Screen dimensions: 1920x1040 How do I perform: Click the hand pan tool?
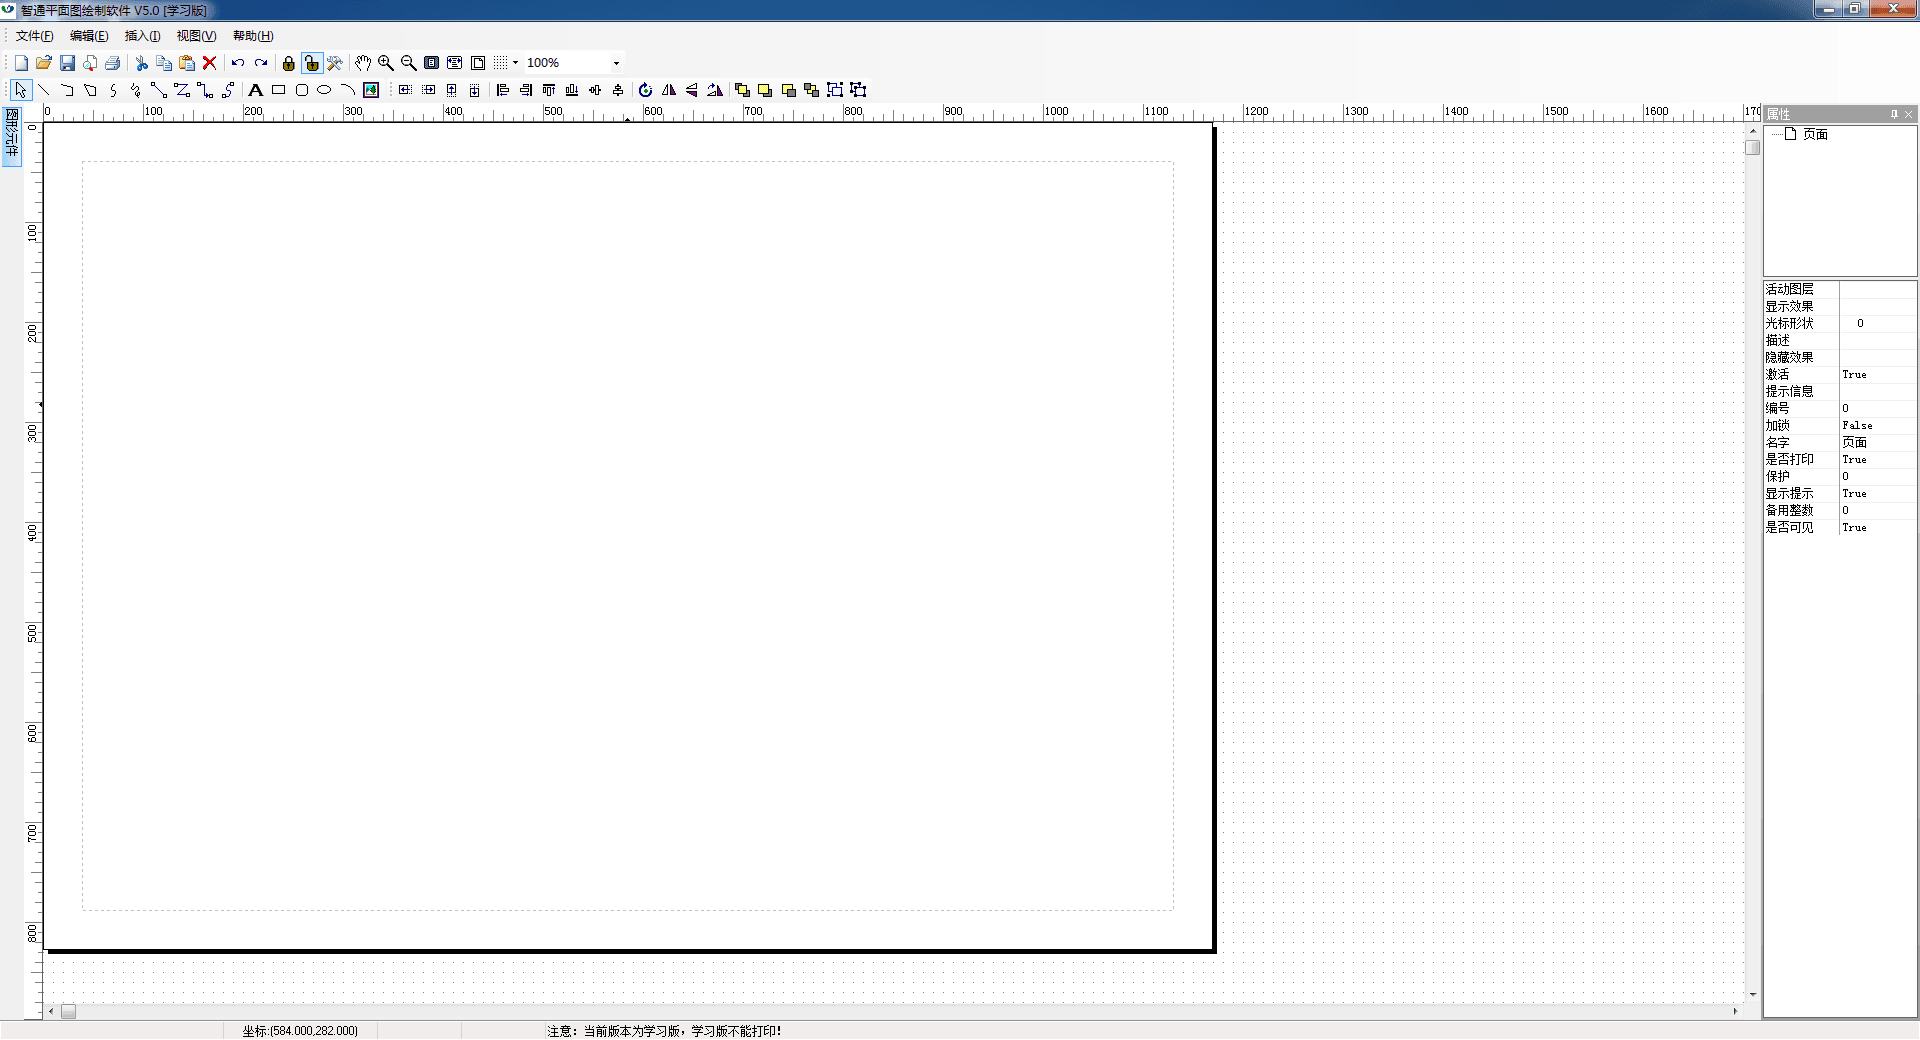coord(363,63)
